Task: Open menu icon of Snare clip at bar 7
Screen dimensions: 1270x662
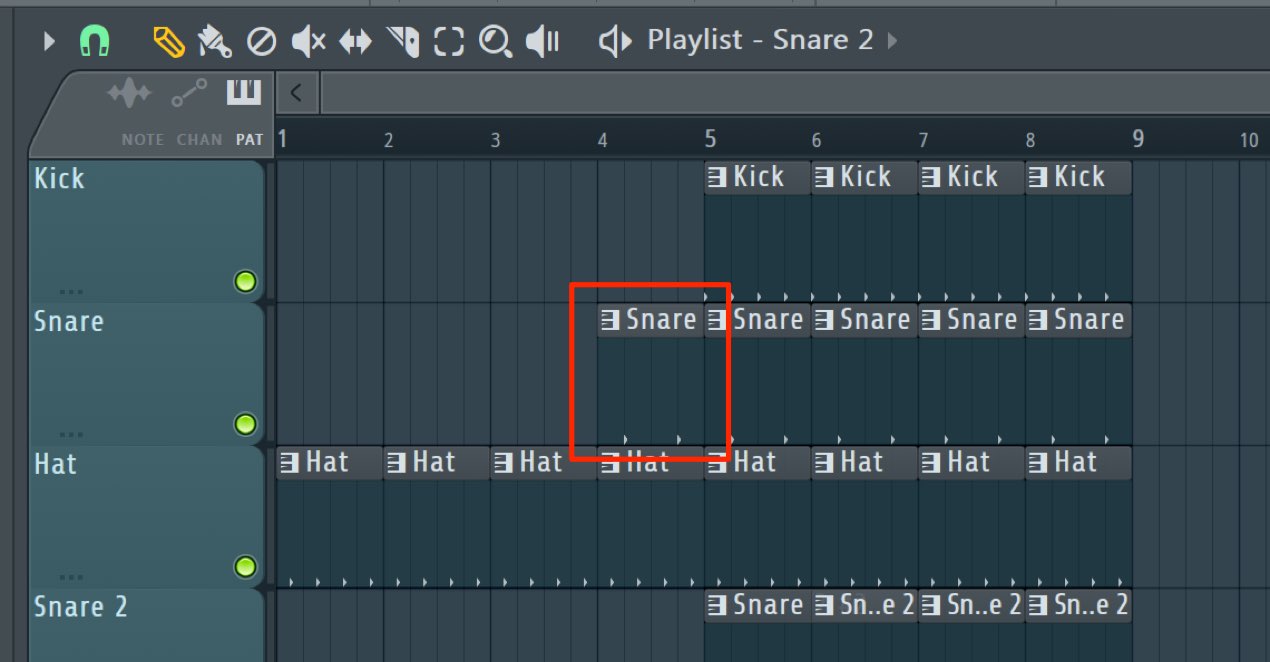Action: pos(930,321)
